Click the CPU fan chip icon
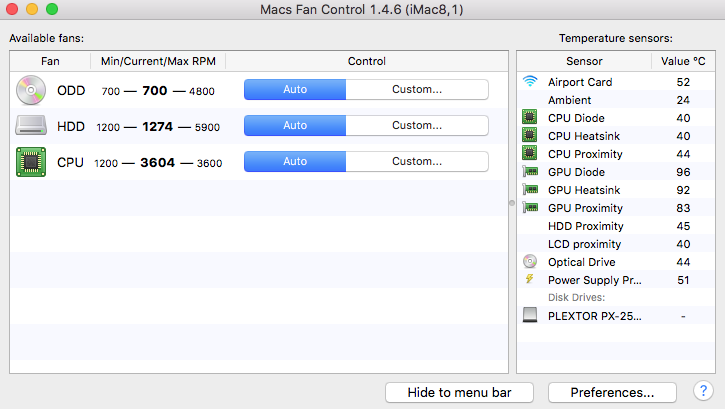The width and height of the screenshot is (725, 409). point(31,162)
